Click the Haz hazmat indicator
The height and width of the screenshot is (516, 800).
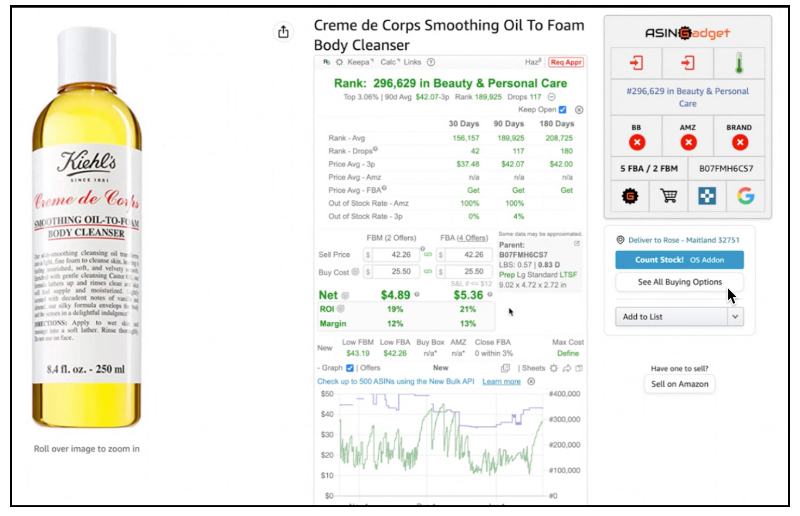533,62
